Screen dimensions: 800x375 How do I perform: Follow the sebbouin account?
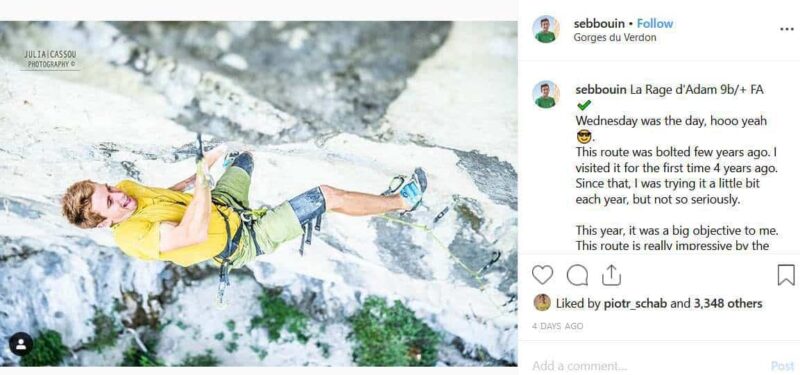[x=655, y=23]
